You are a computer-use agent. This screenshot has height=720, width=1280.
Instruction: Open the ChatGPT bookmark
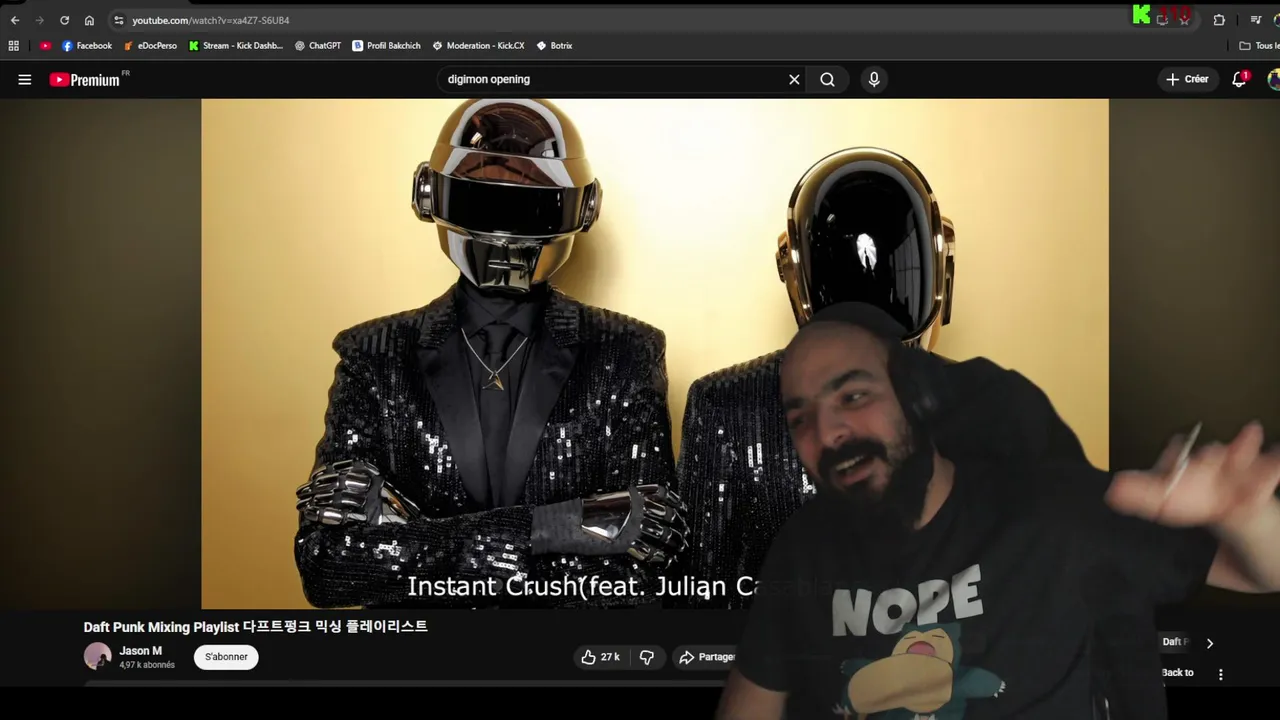(x=318, y=45)
